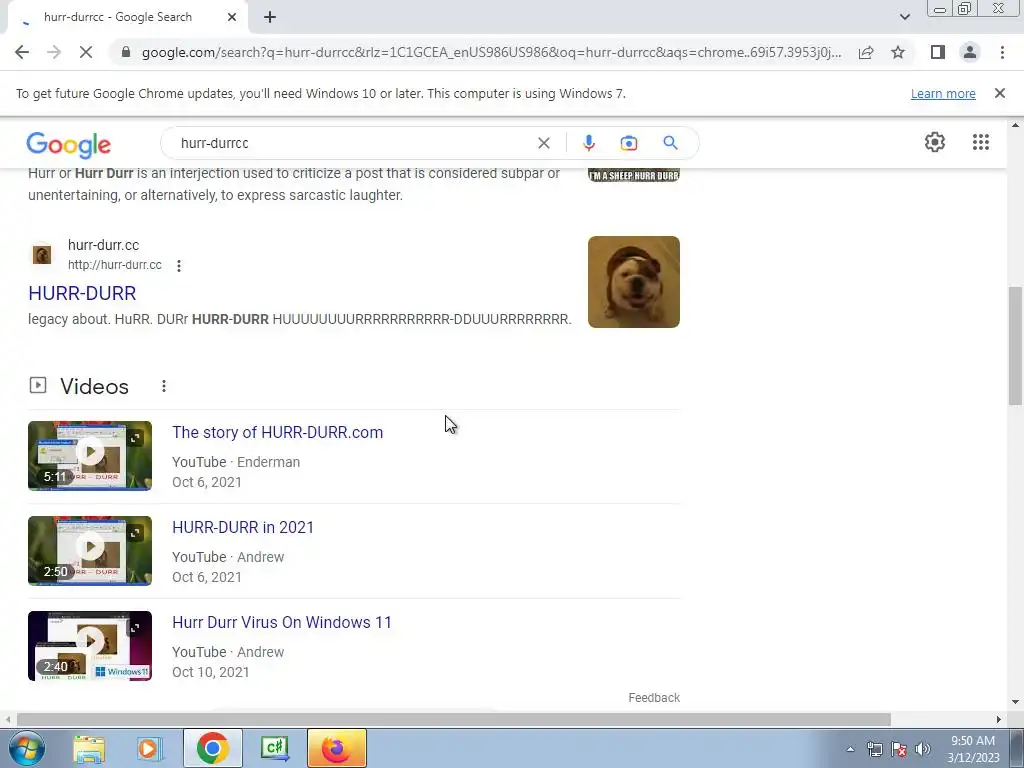Open Firefox from the taskbar
The image size is (1024, 768).
pos(336,748)
